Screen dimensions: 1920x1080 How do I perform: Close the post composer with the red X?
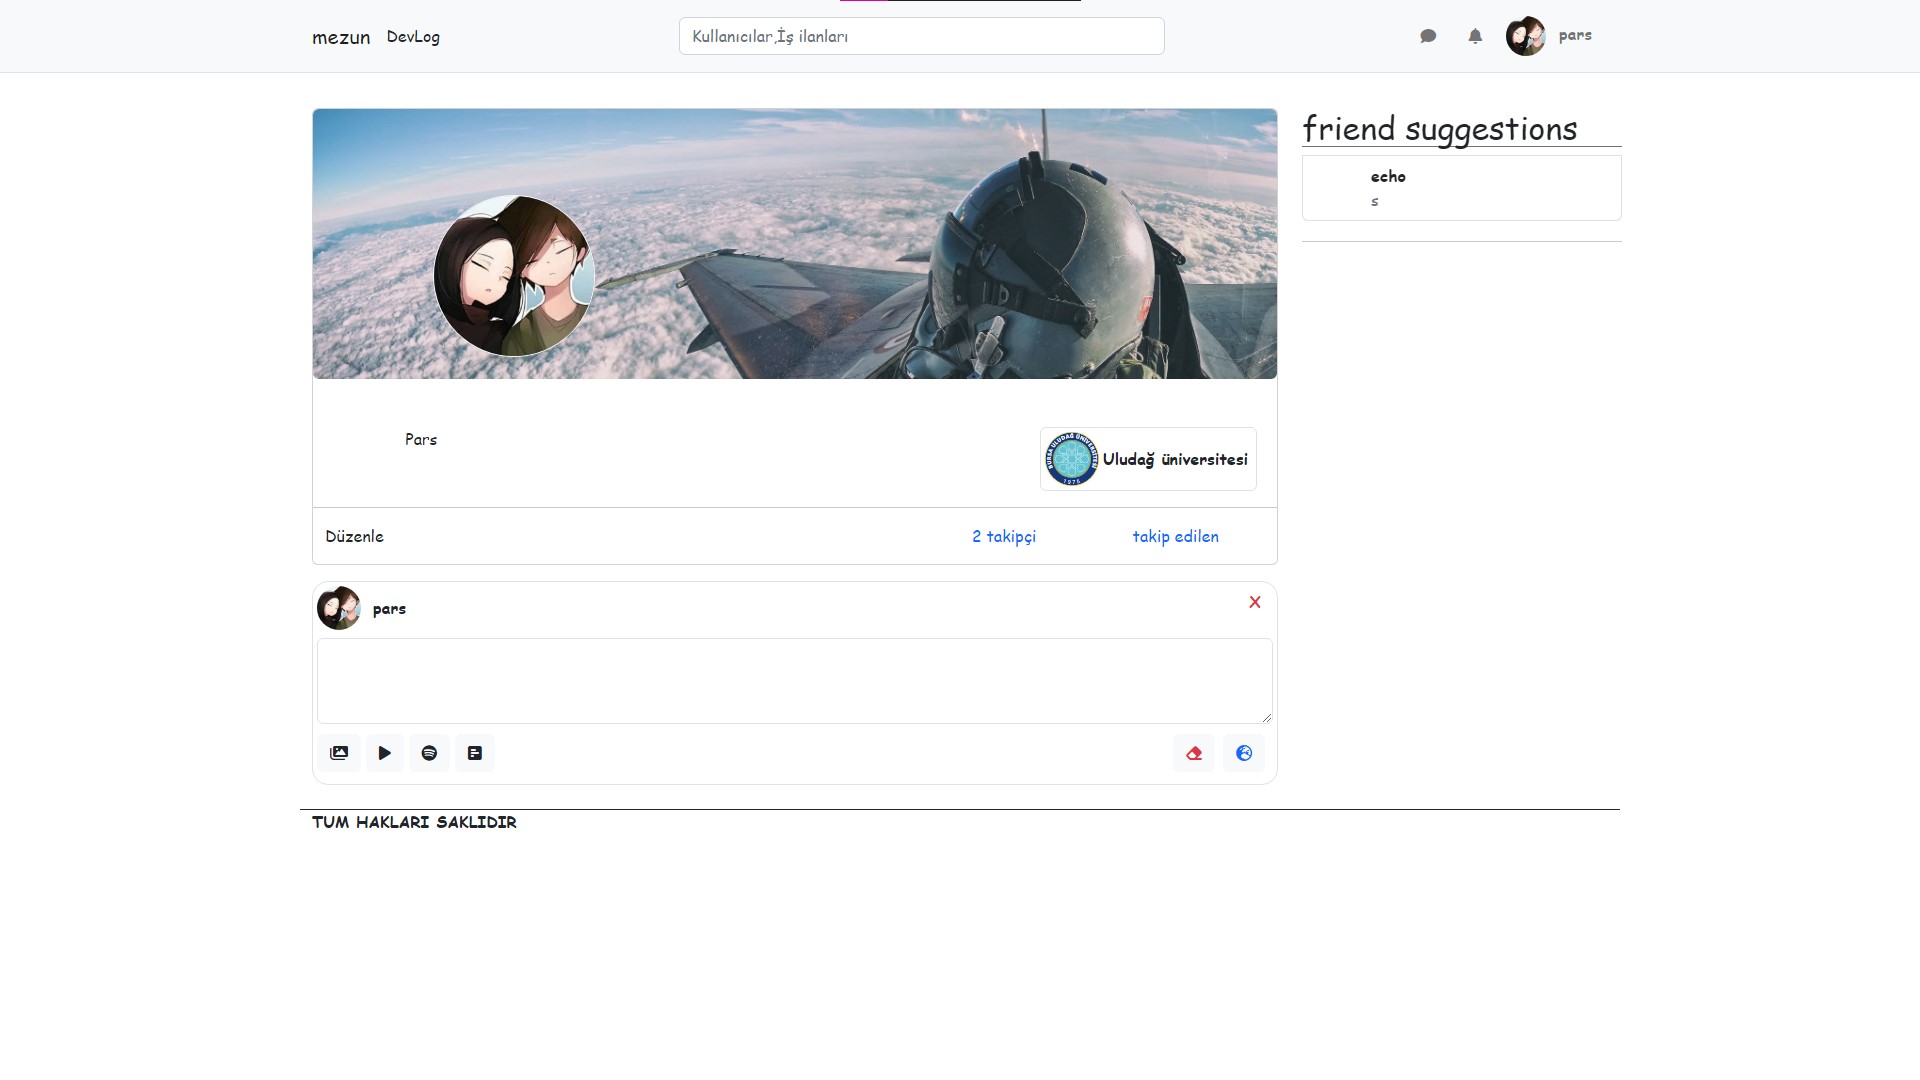coord(1255,602)
